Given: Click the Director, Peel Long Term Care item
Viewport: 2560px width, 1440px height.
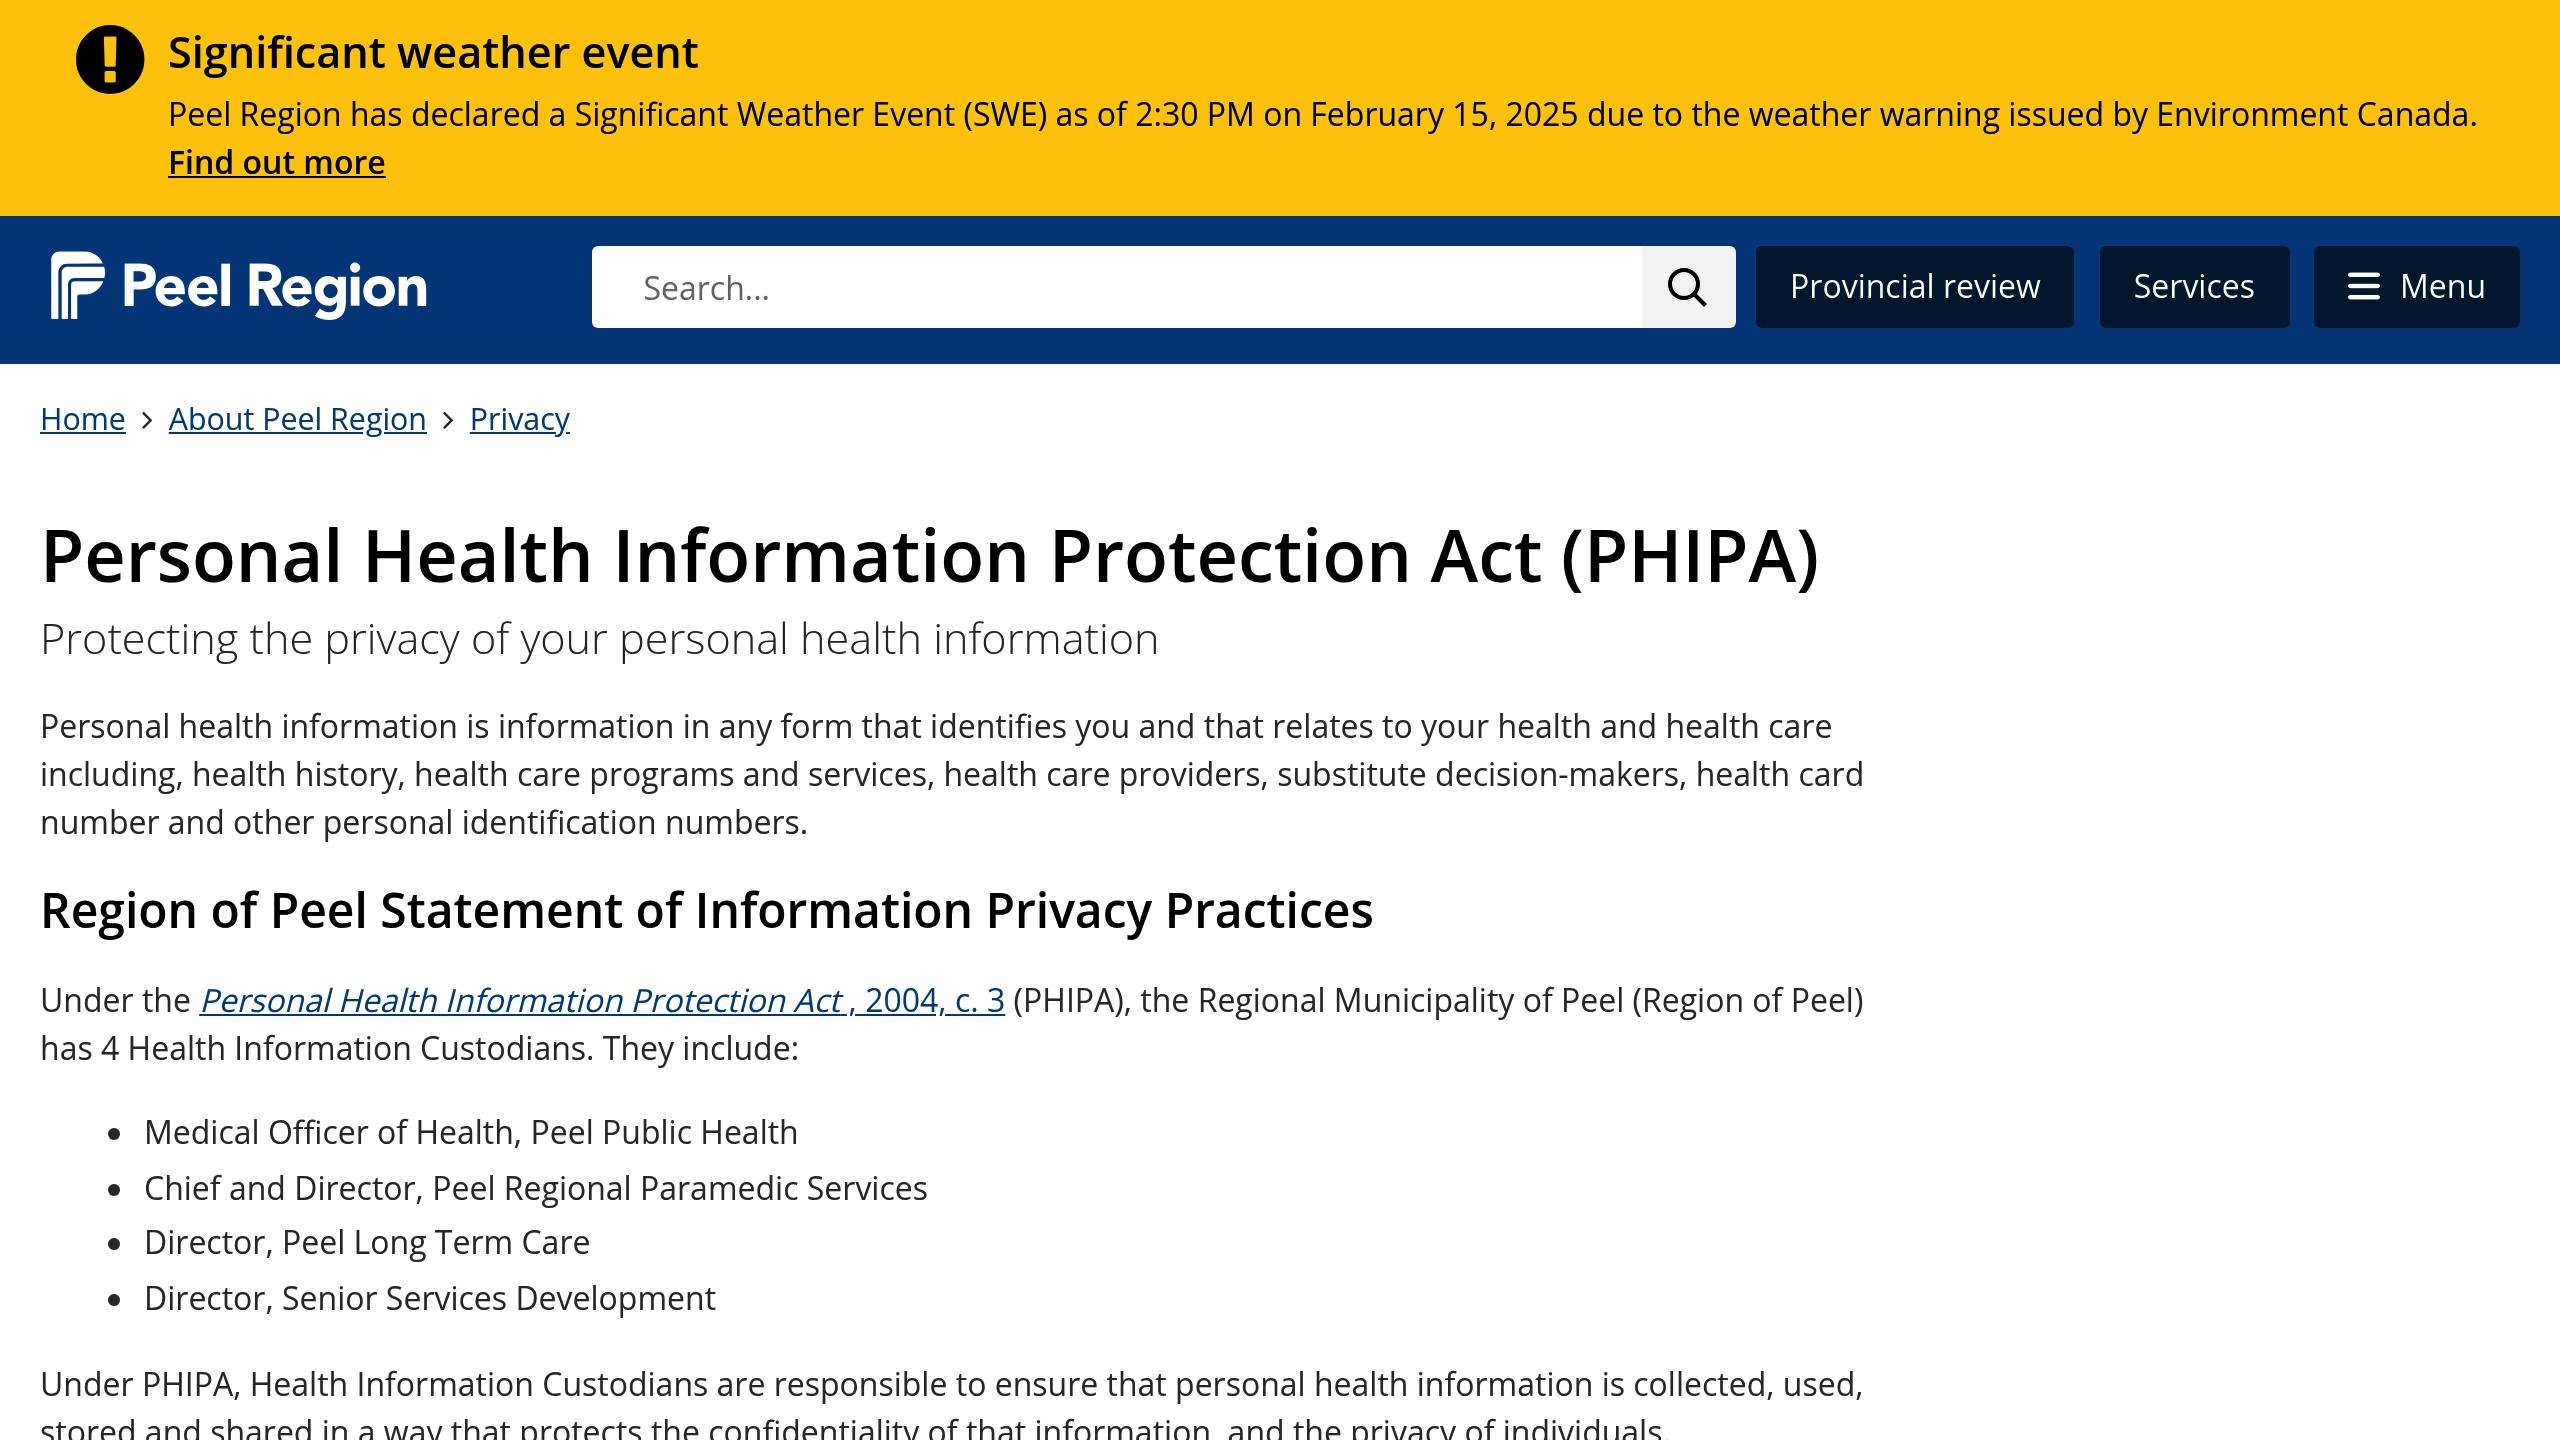Looking at the screenshot, I should pos(366,1242).
